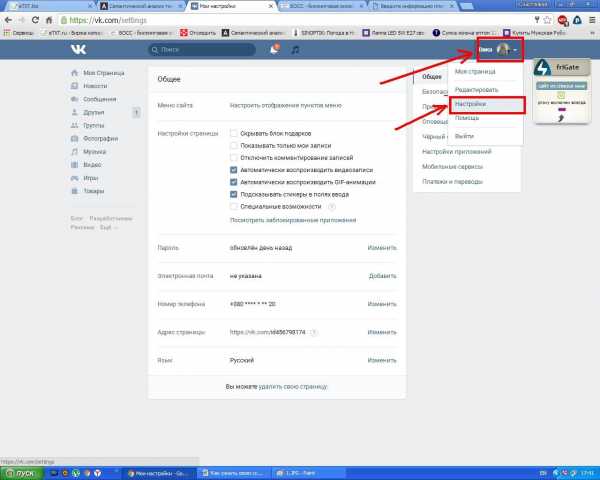This screenshot has width=600, height=480.
Task: Switch to the eTXT.biz browser tab
Action: coord(50,6)
